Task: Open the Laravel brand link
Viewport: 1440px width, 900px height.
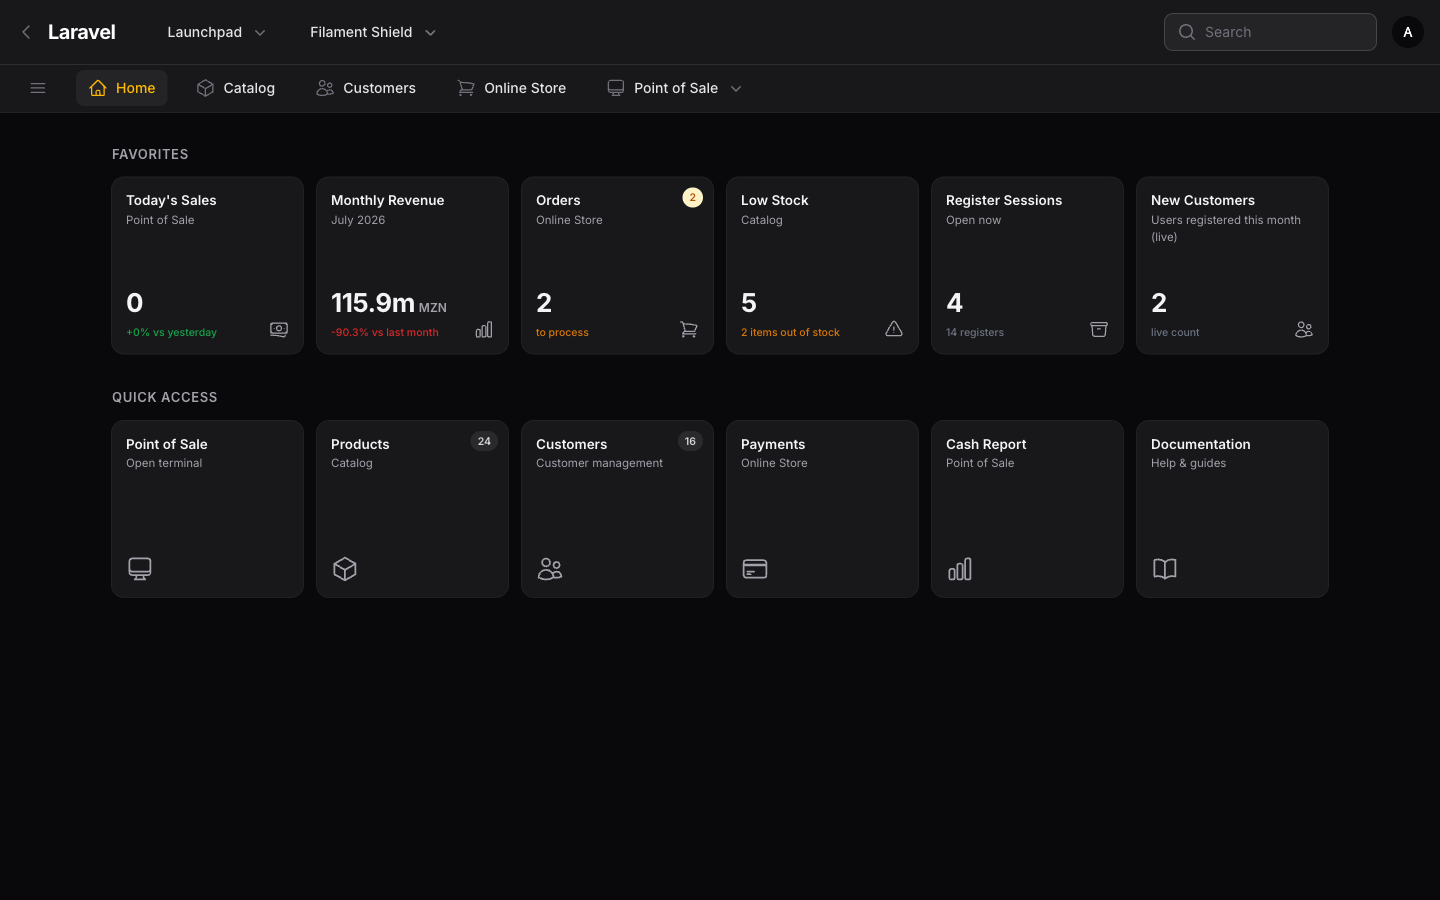Action: (82, 32)
